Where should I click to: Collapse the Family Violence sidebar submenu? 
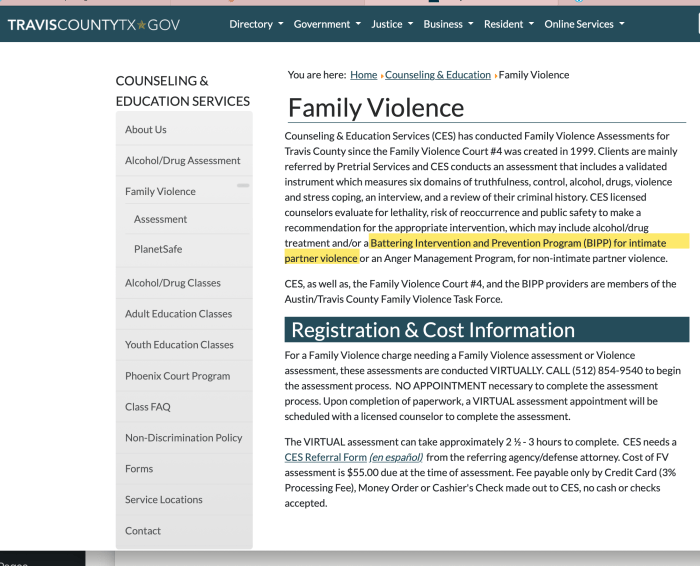point(243,187)
